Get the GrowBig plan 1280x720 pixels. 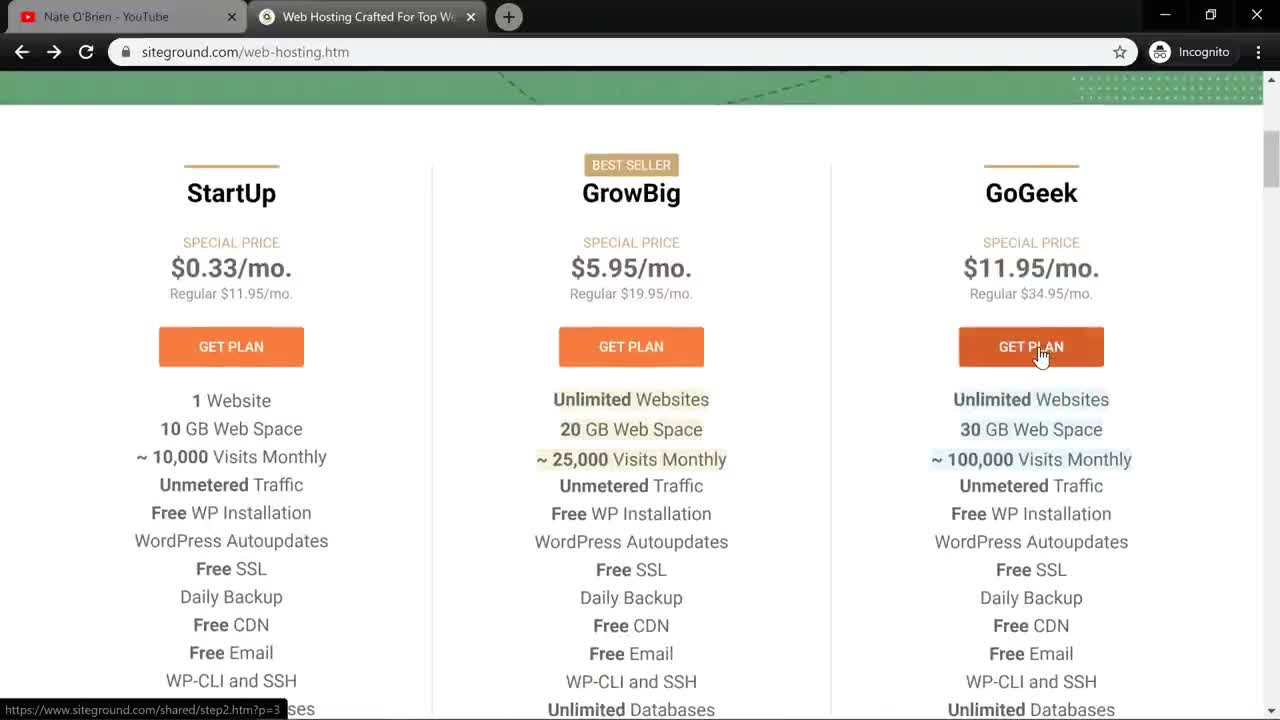pos(631,347)
